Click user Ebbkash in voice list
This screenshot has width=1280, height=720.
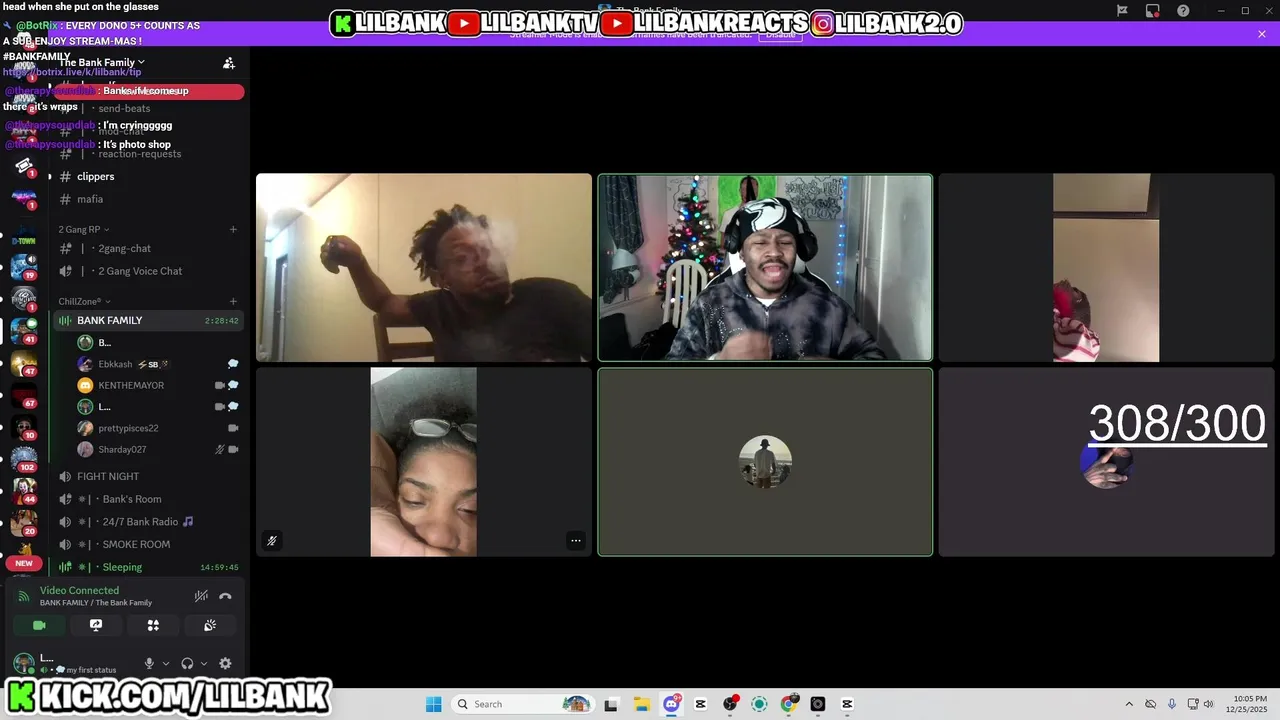tap(157, 364)
